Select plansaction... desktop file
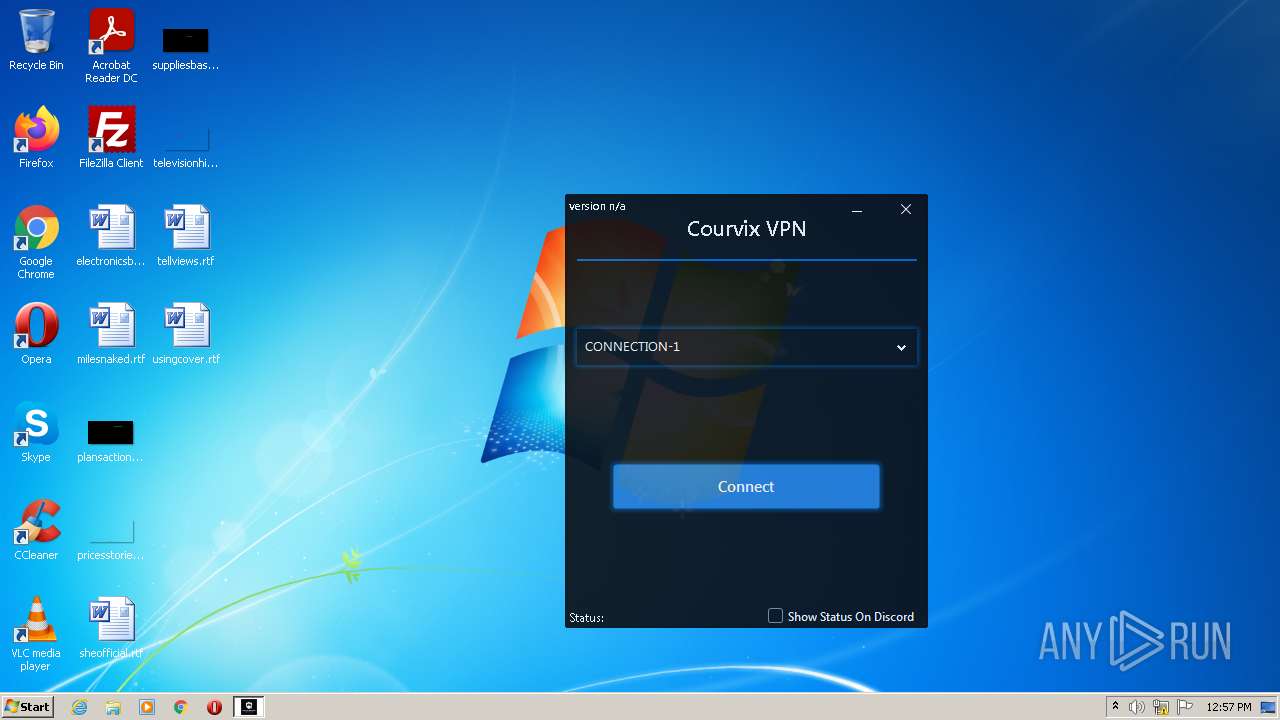Viewport: 1280px width, 720px height. [111, 440]
